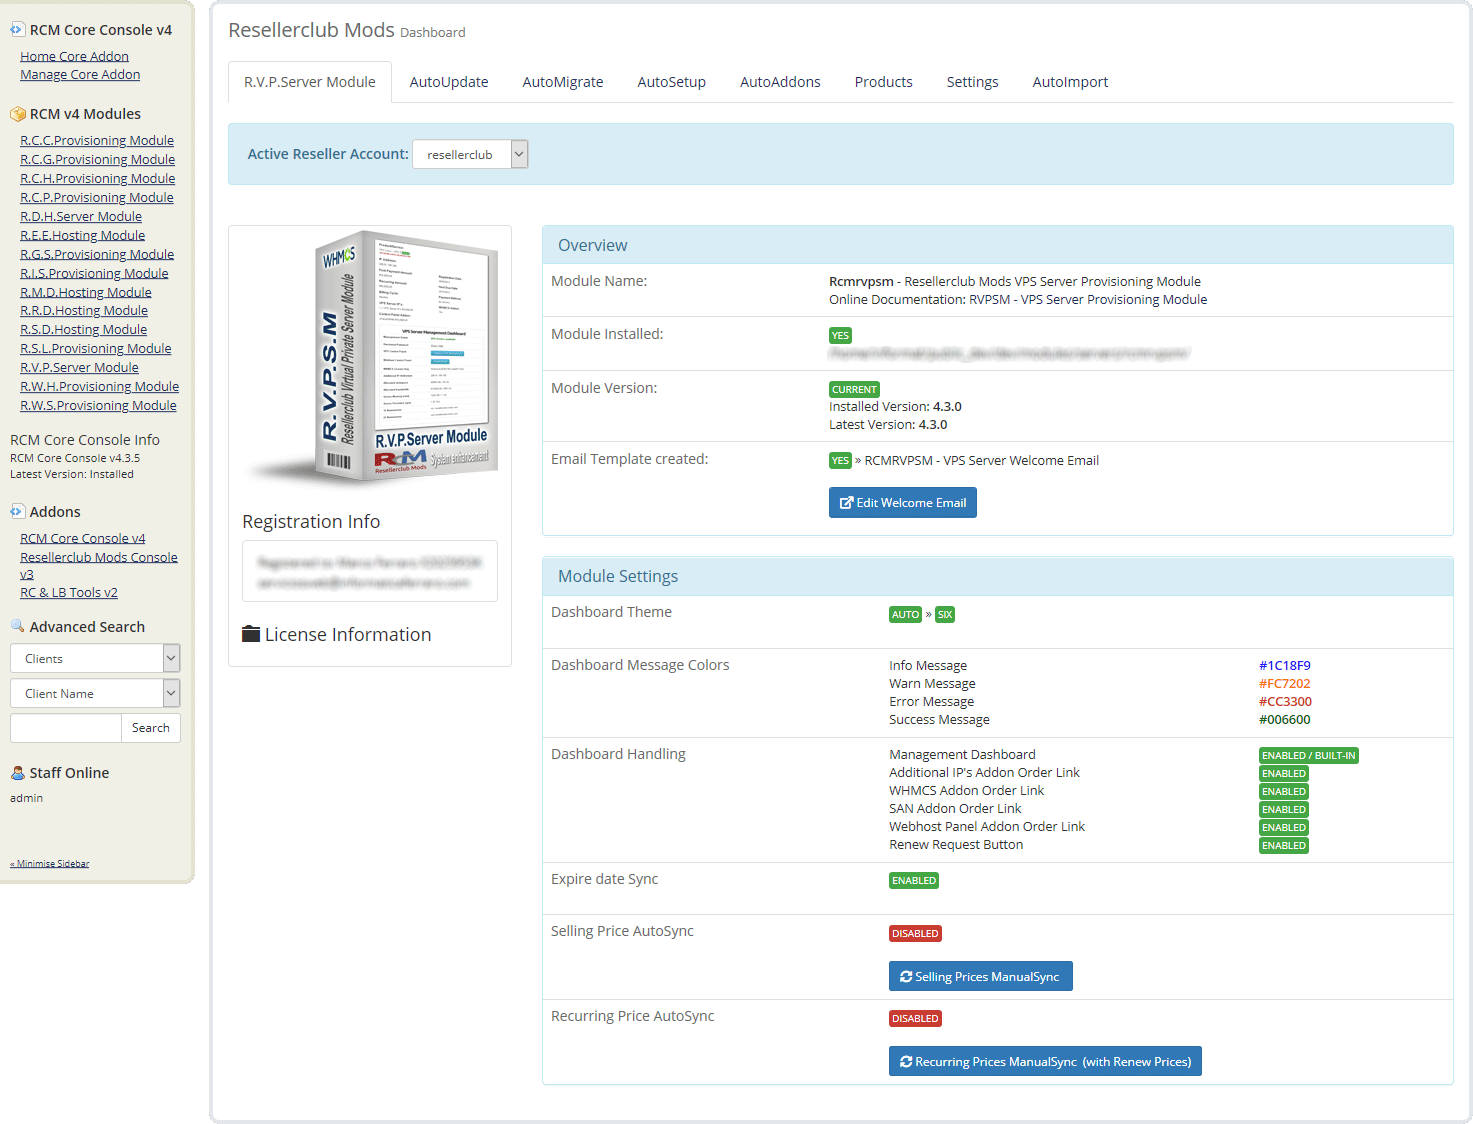1473x1124 pixels.
Task: Open R.R.D.Hosting Module link
Action: point(84,310)
